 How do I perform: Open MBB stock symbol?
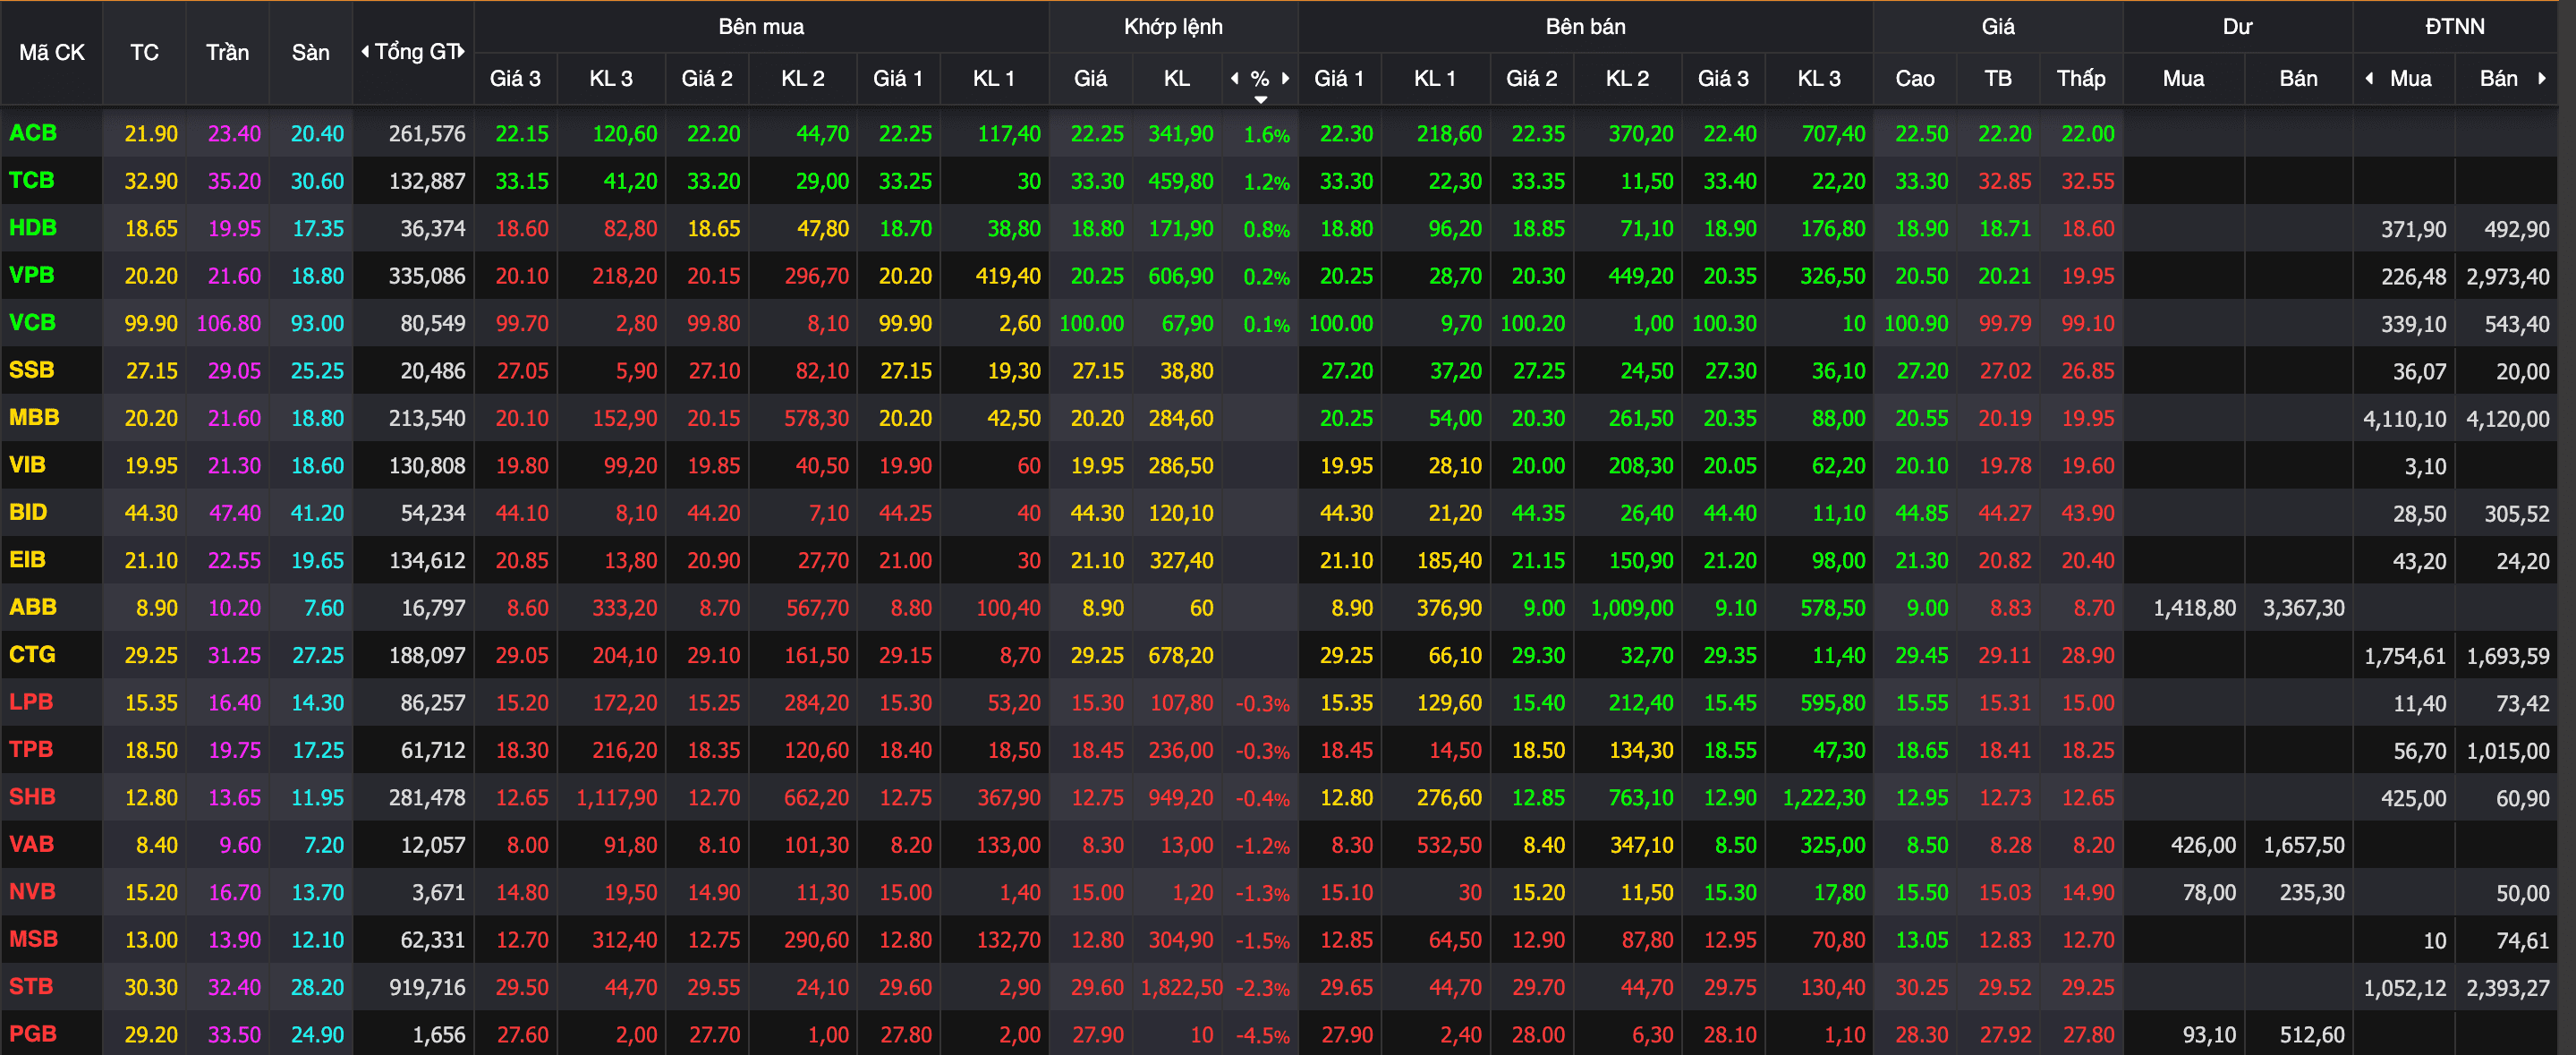pyautogui.click(x=34, y=418)
